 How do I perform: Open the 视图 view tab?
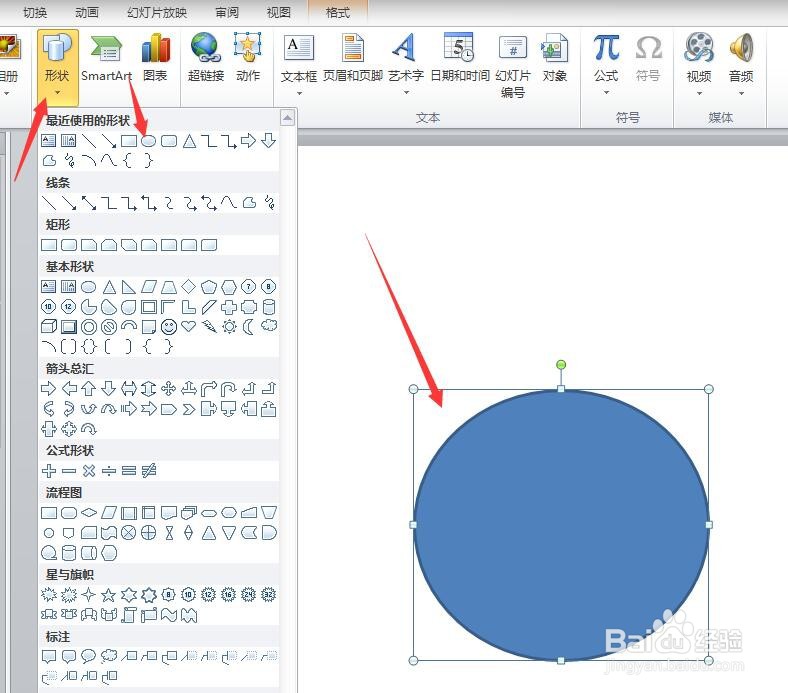(279, 12)
